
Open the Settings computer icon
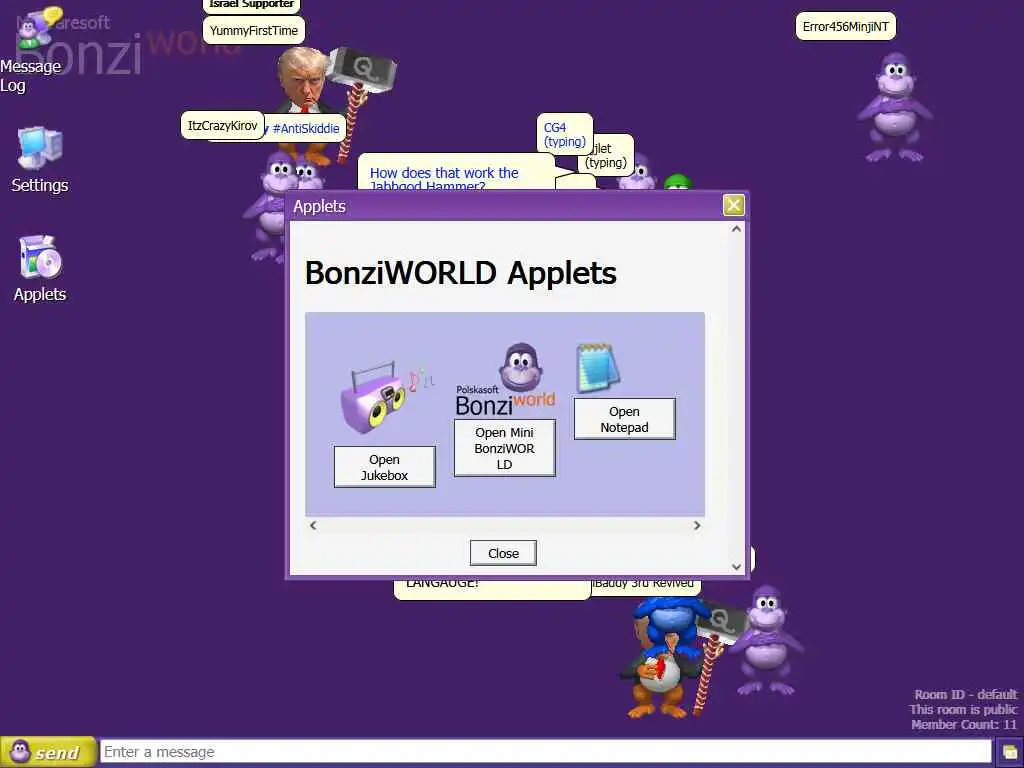coord(40,148)
